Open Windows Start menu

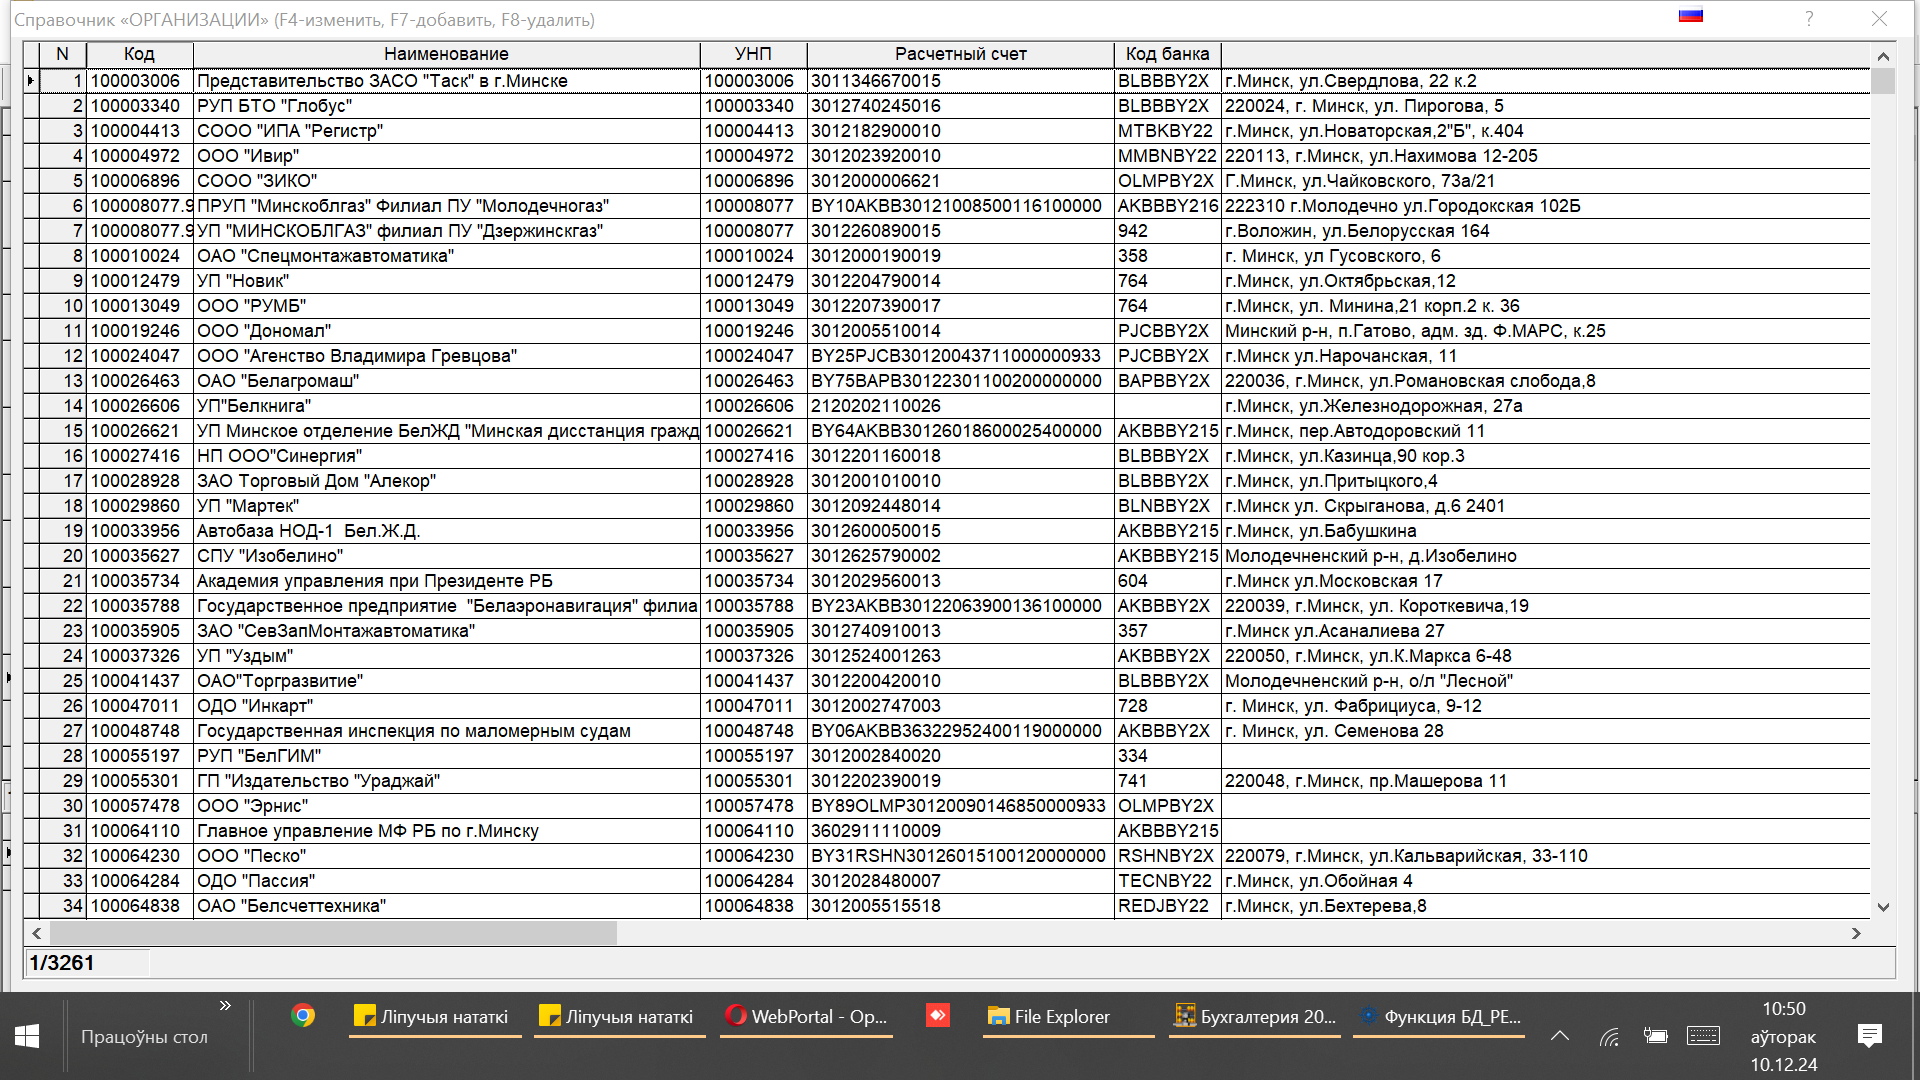(x=27, y=1036)
